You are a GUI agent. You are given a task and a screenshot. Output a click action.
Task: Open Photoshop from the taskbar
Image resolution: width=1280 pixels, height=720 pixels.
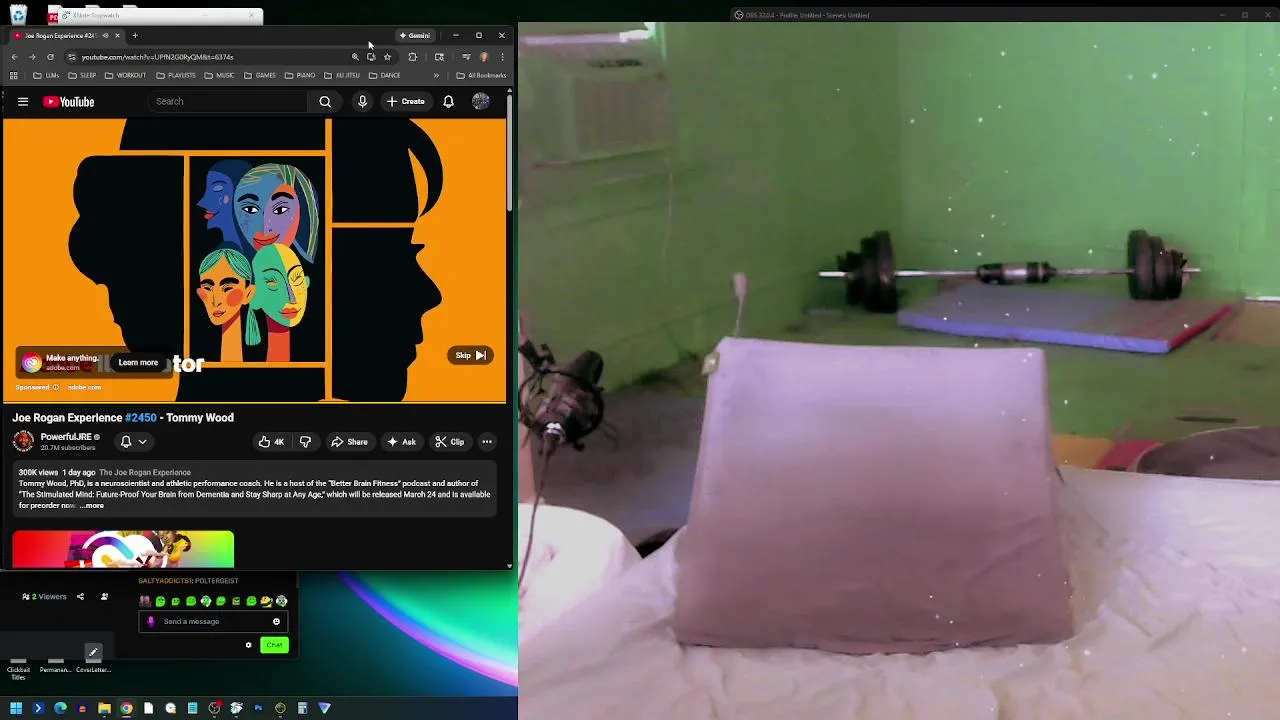coord(258,708)
